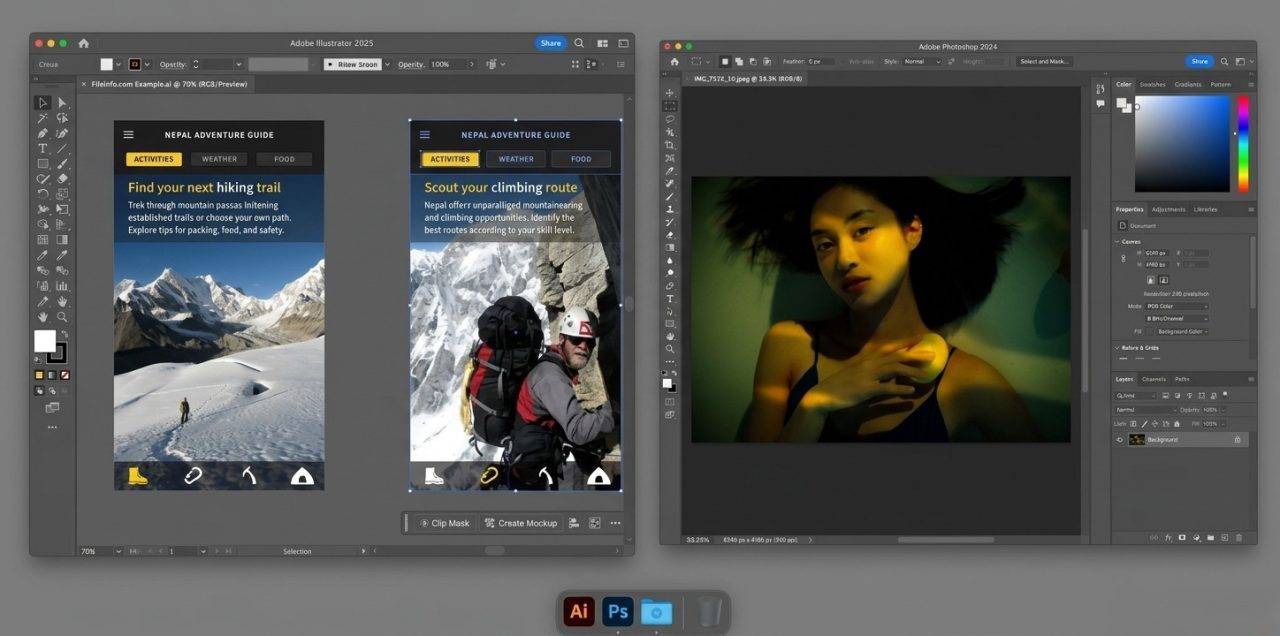Switch to the Libraries tab
Screen dimensions: 1280x636
click(x=1206, y=209)
